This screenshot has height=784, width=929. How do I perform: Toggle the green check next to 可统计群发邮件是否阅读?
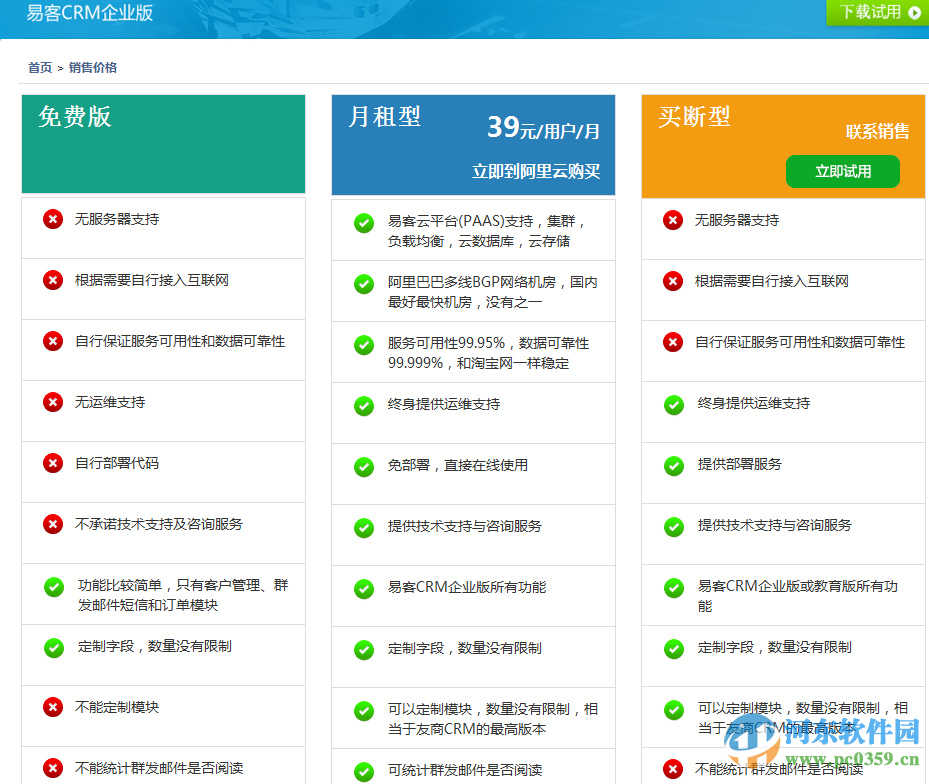click(x=363, y=771)
